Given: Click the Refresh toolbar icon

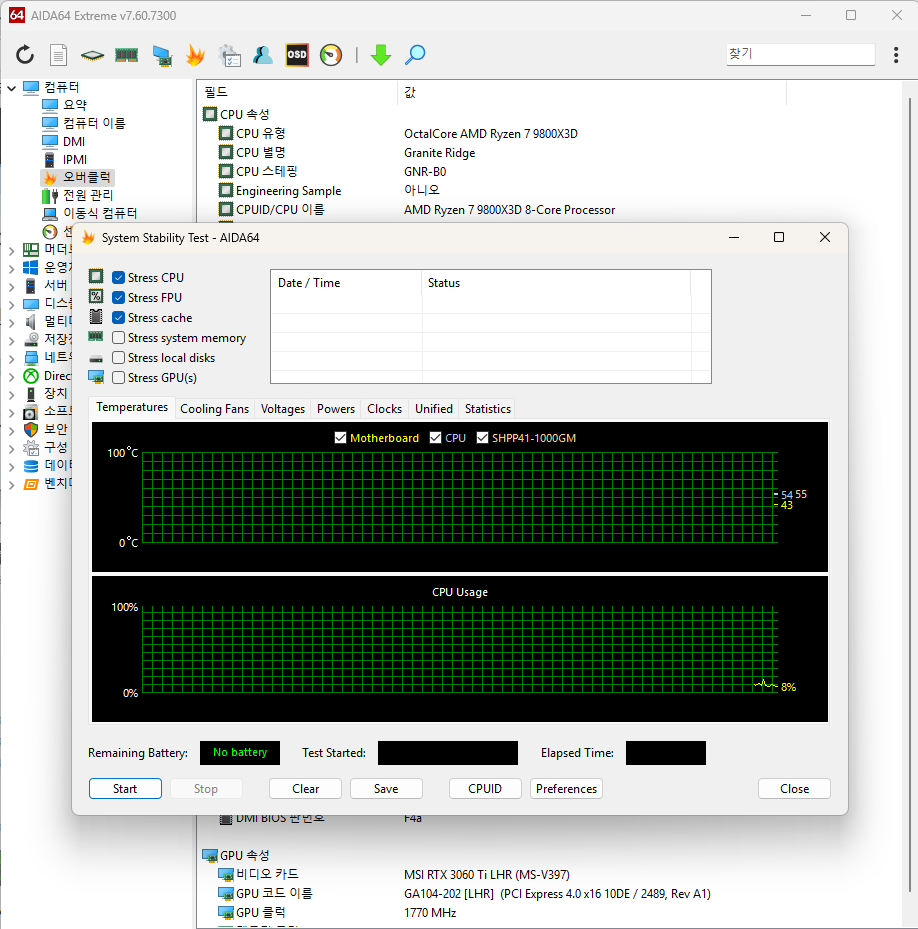Looking at the screenshot, I should pos(25,55).
